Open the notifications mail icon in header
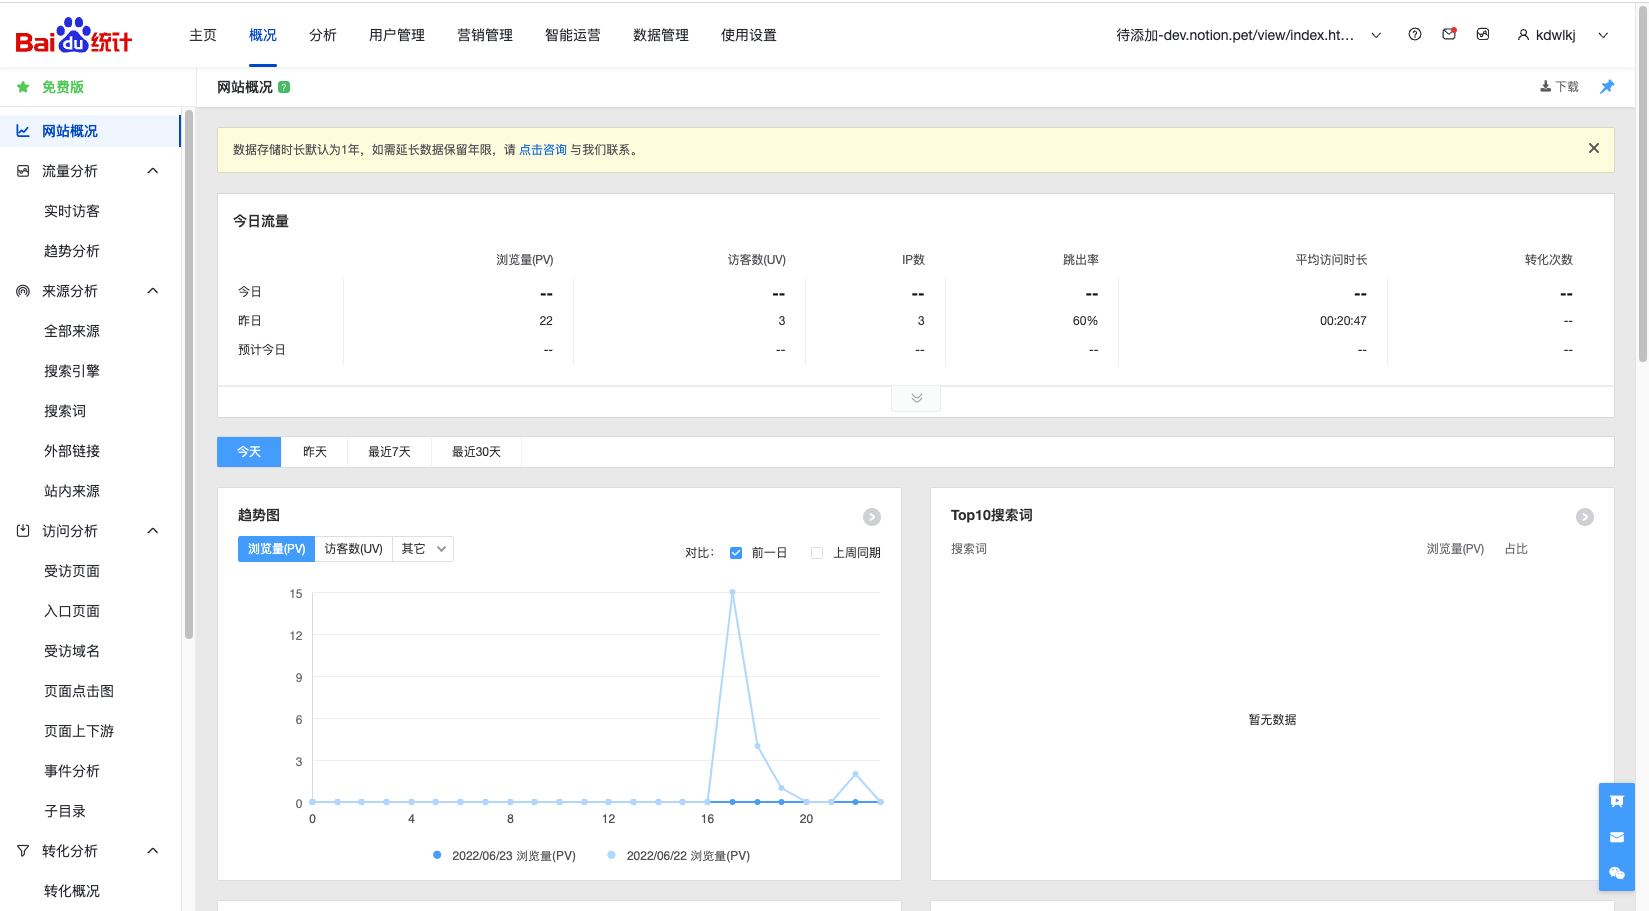The image size is (1649, 911). (1449, 34)
